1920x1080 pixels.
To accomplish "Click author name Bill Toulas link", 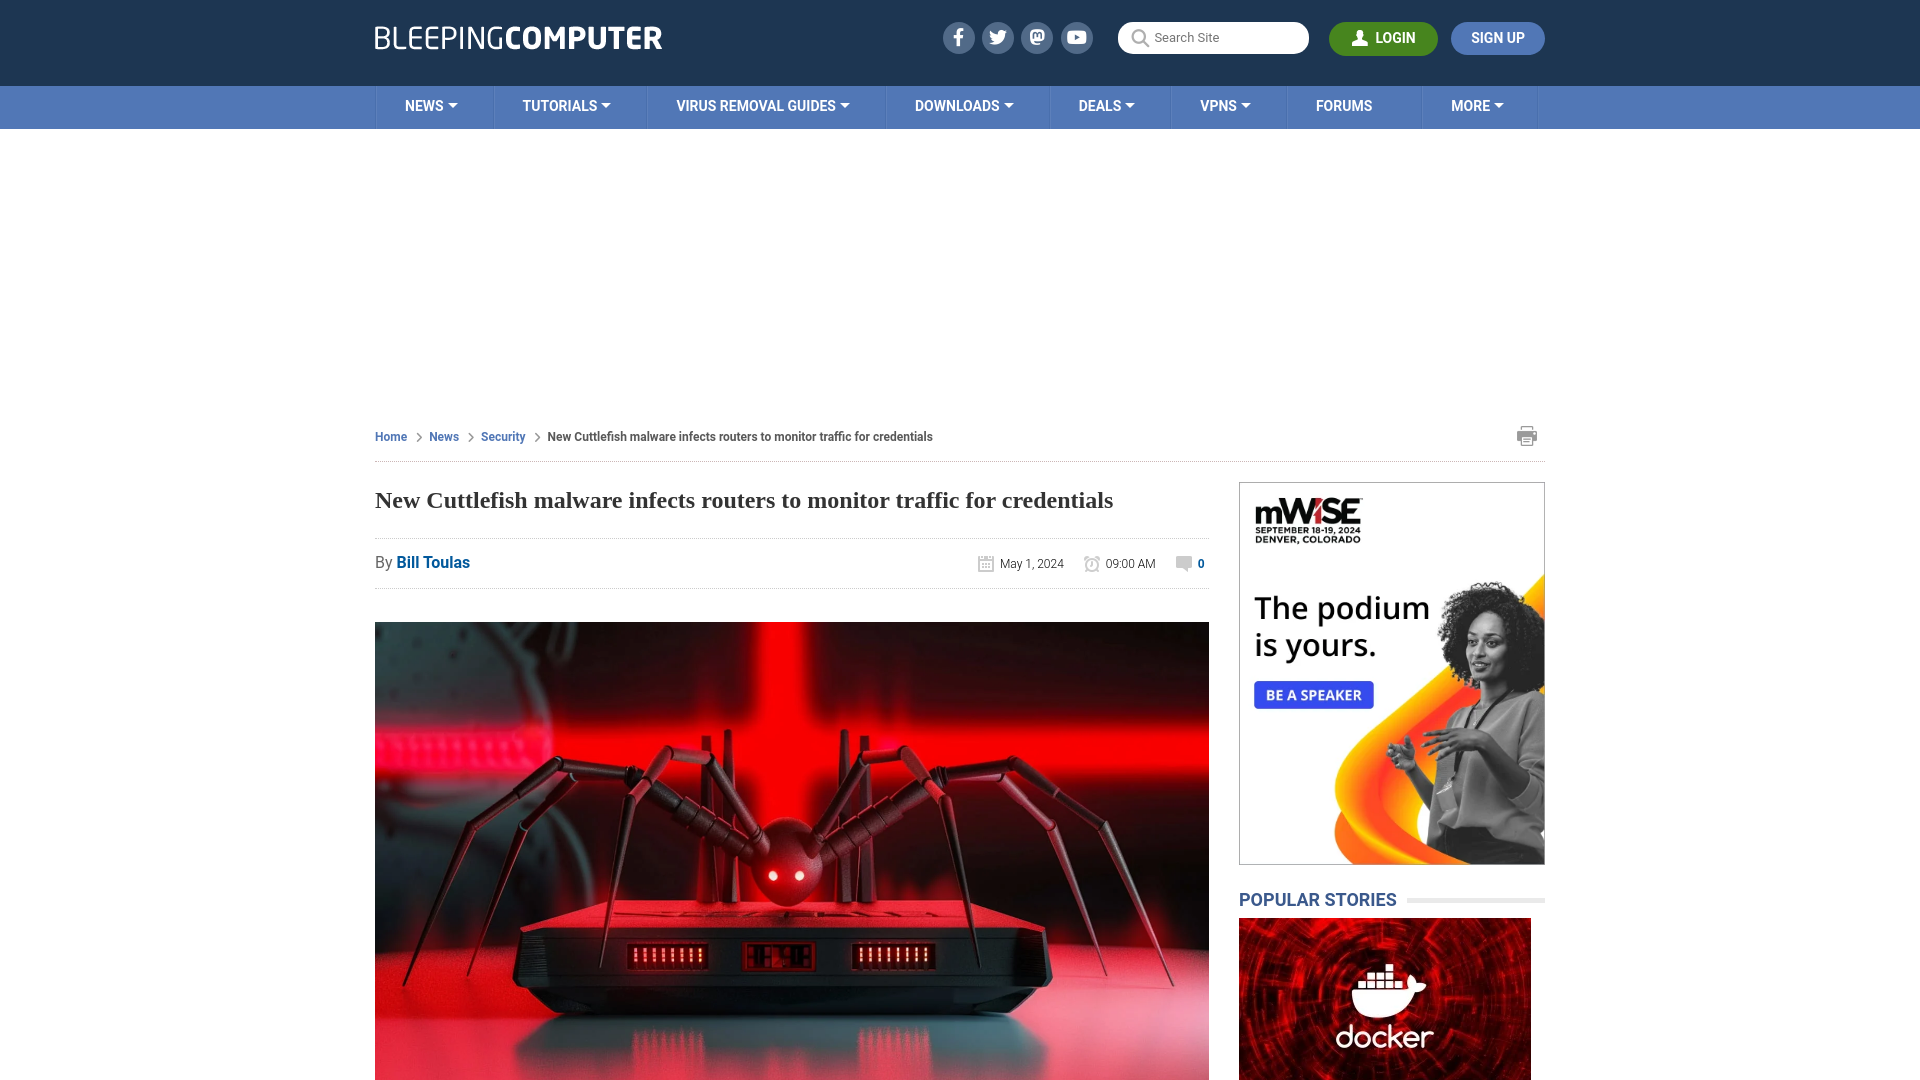I will click(433, 562).
